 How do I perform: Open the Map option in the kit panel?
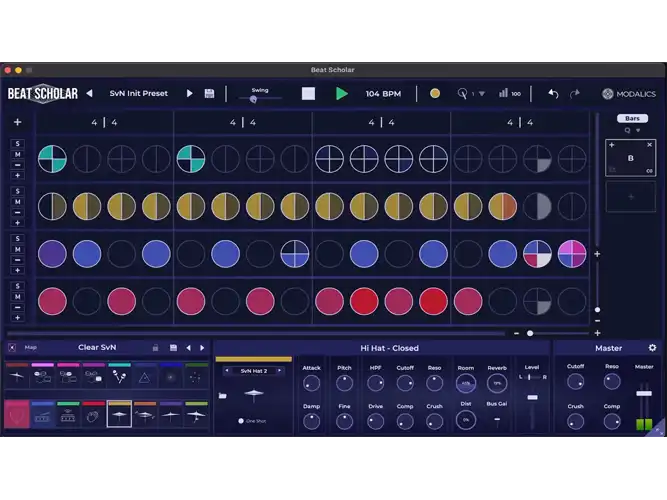[x=30, y=348]
